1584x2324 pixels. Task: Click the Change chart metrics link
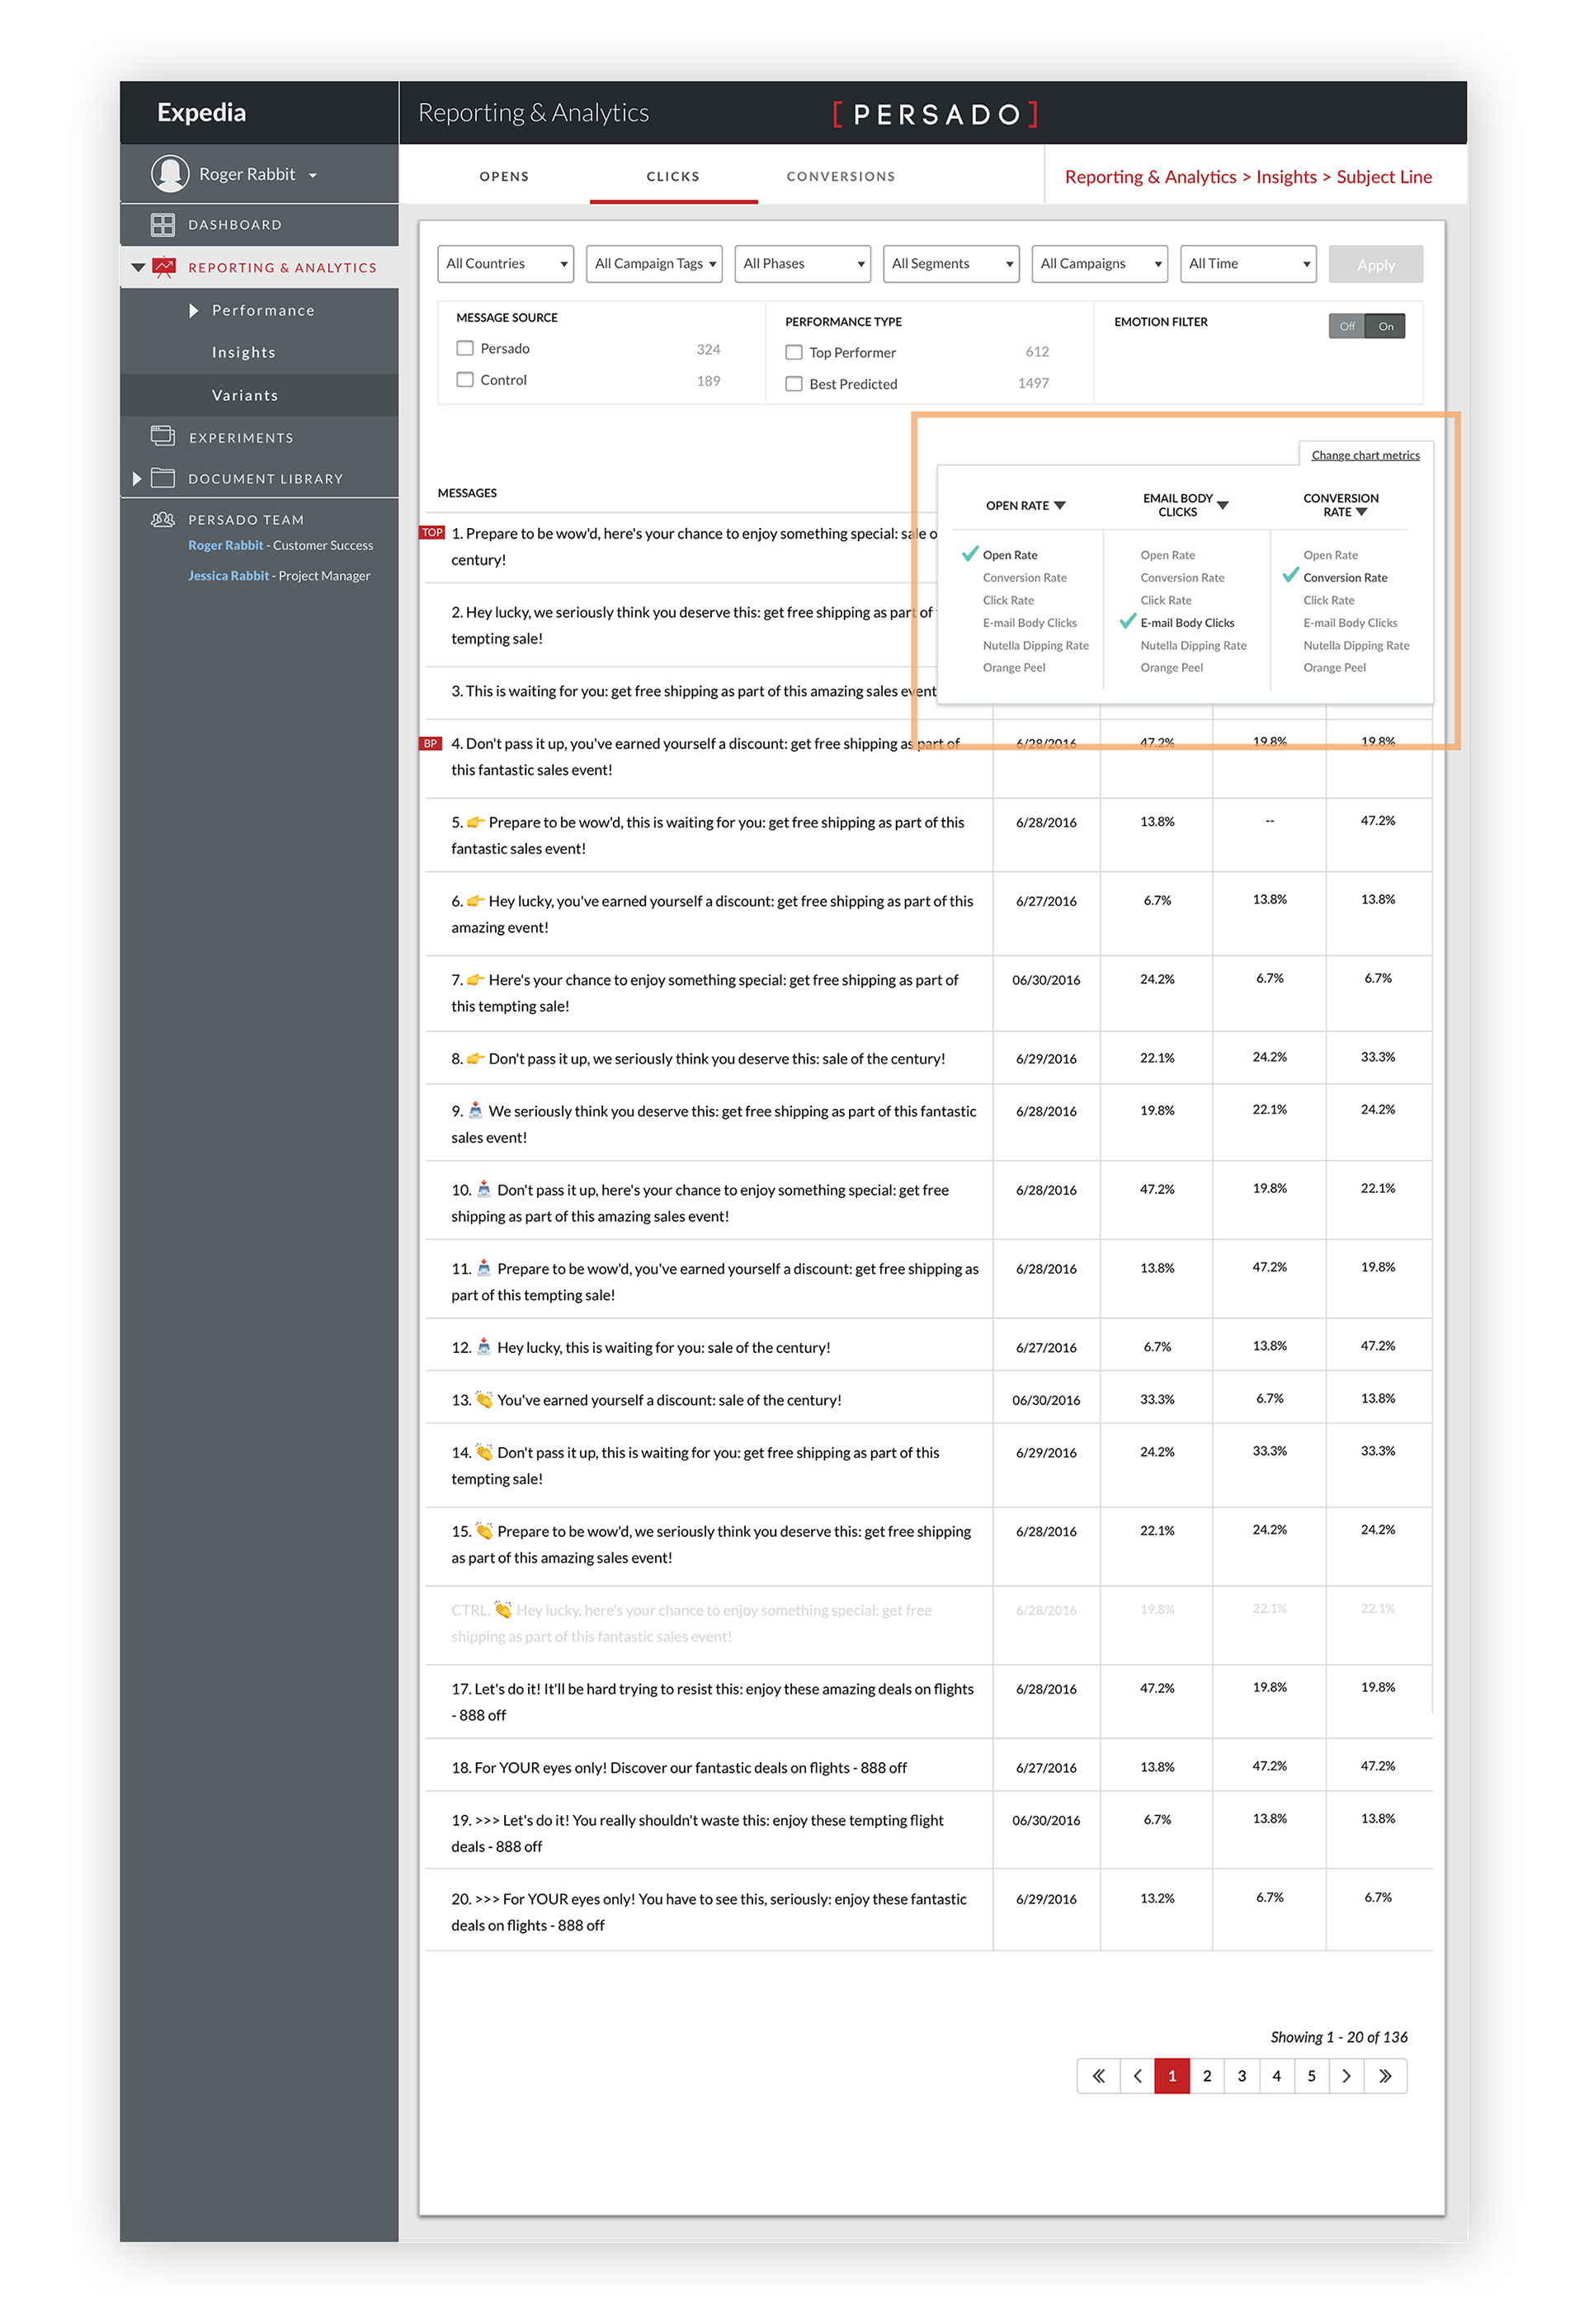(x=1365, y=455)
